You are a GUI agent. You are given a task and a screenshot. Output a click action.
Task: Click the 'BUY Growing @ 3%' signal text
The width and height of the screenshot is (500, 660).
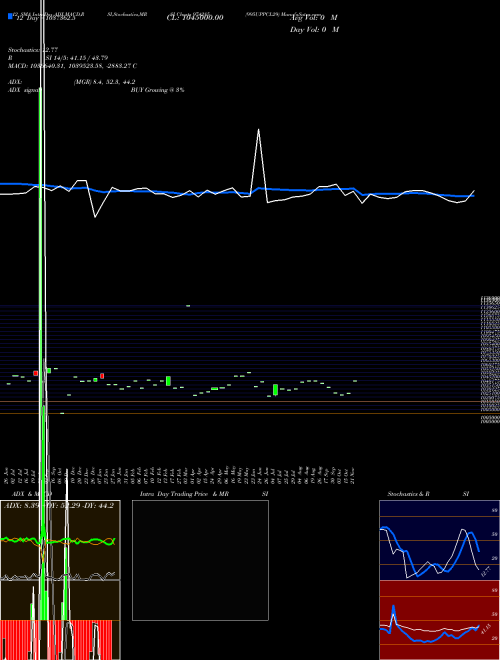157,90
